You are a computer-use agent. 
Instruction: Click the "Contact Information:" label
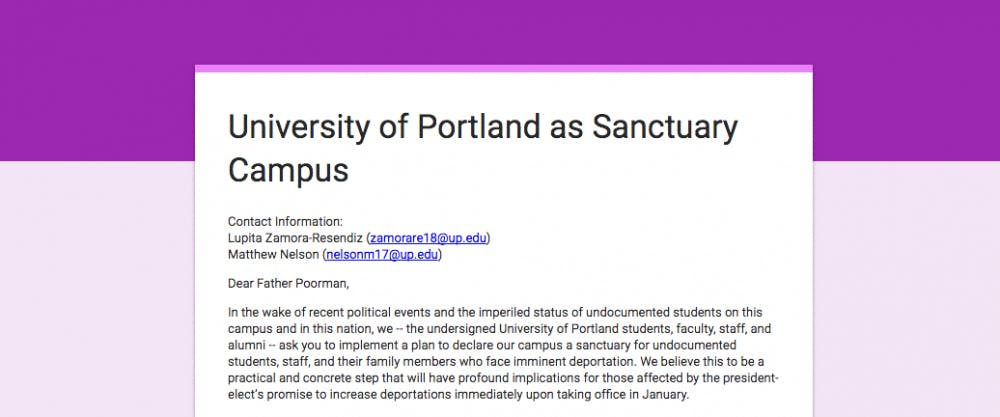pyautogui.click(x=285, y=222)
